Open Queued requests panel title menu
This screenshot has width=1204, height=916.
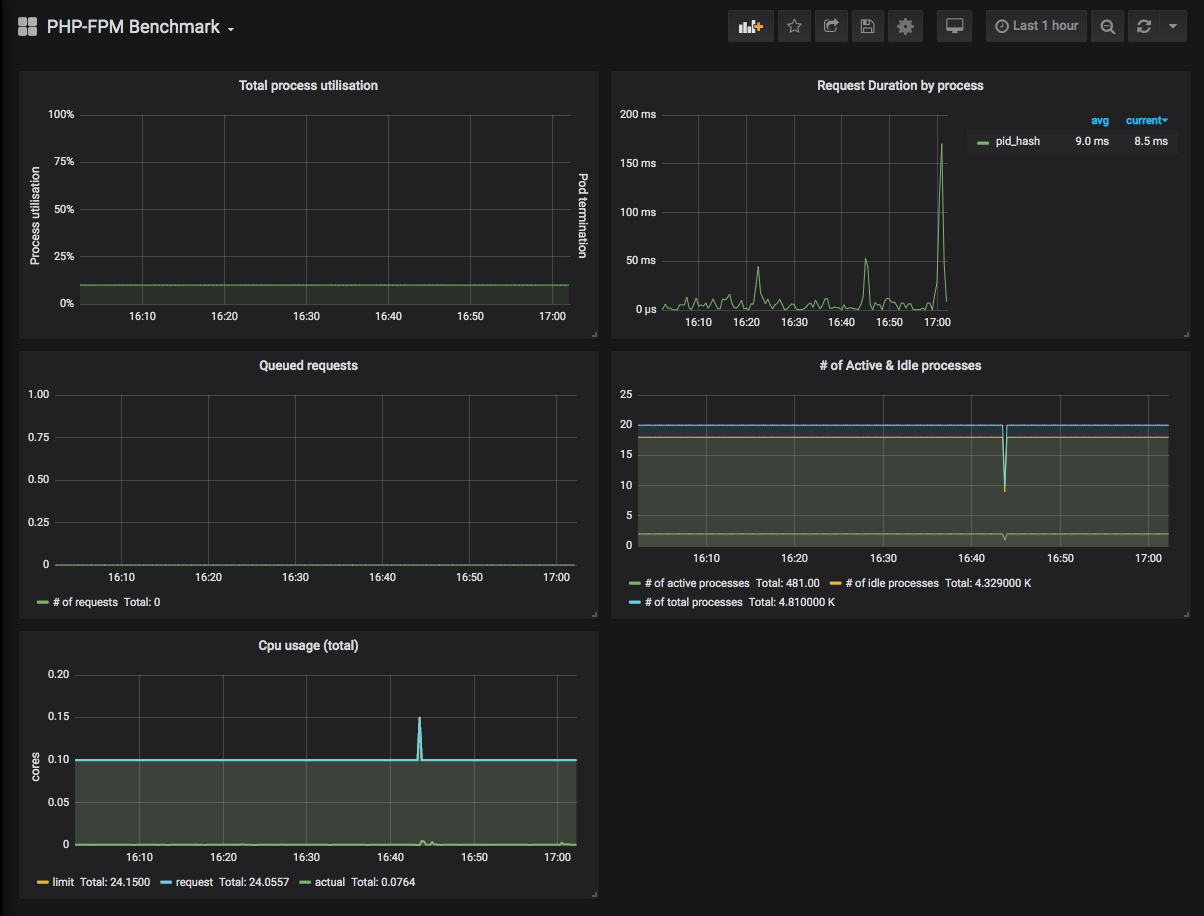(308, 366)
